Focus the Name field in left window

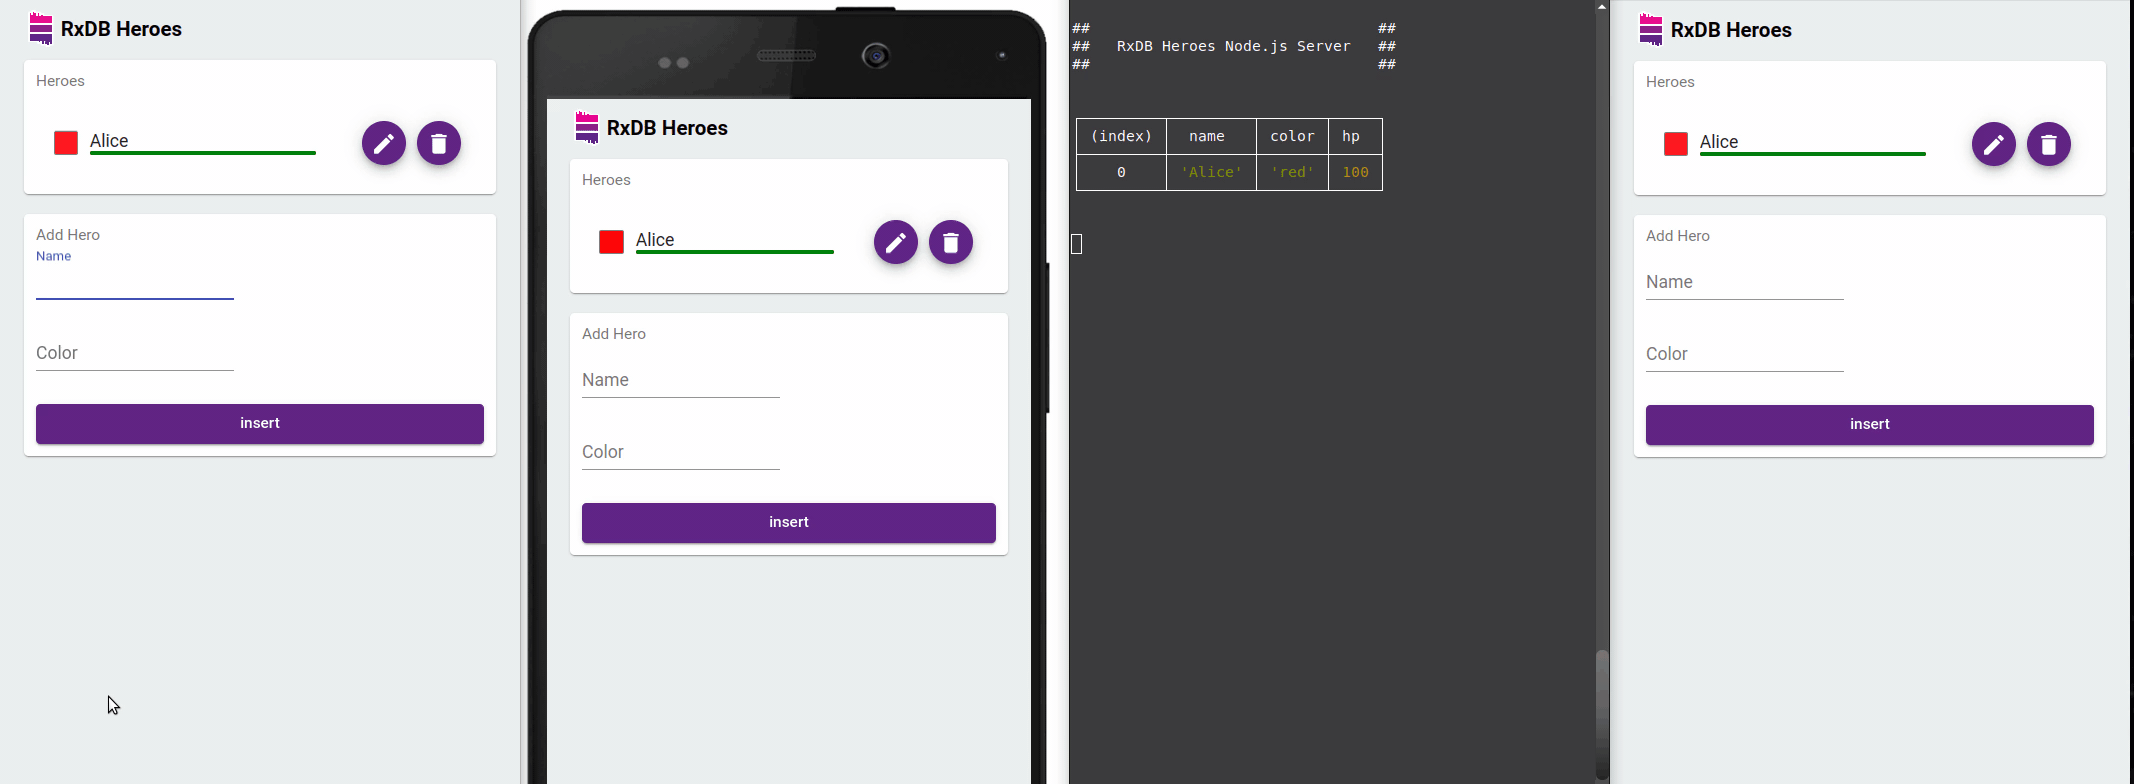[x=135, y=282]
